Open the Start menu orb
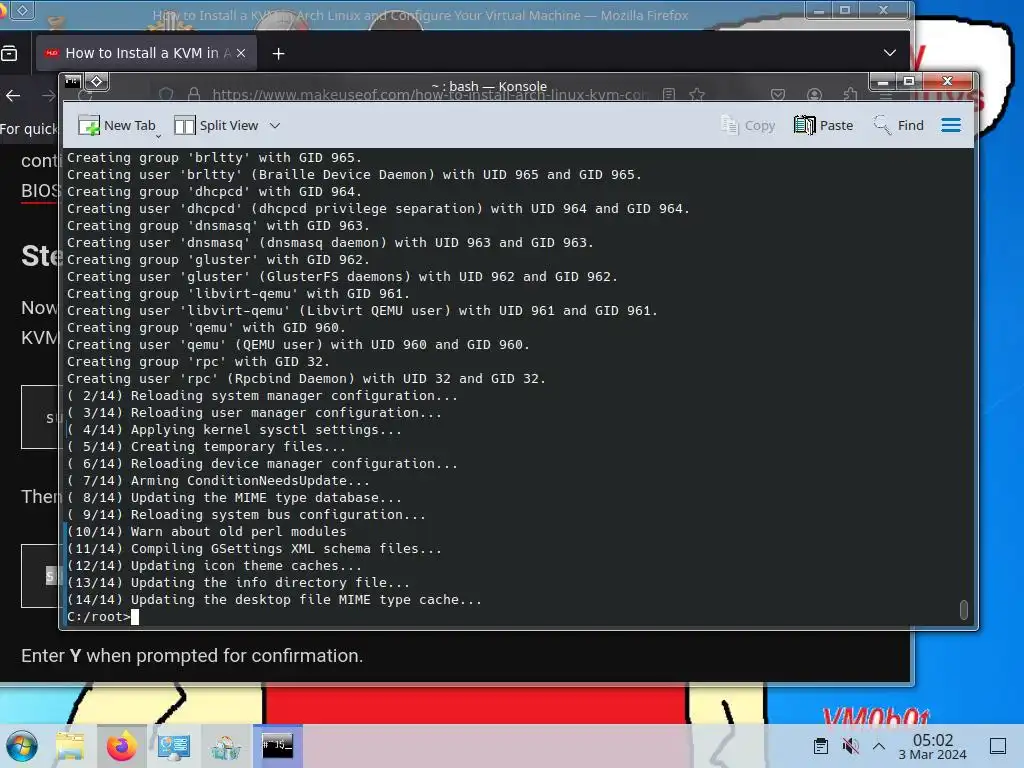This screenshot has height=768, width=1024. (22, 746)
